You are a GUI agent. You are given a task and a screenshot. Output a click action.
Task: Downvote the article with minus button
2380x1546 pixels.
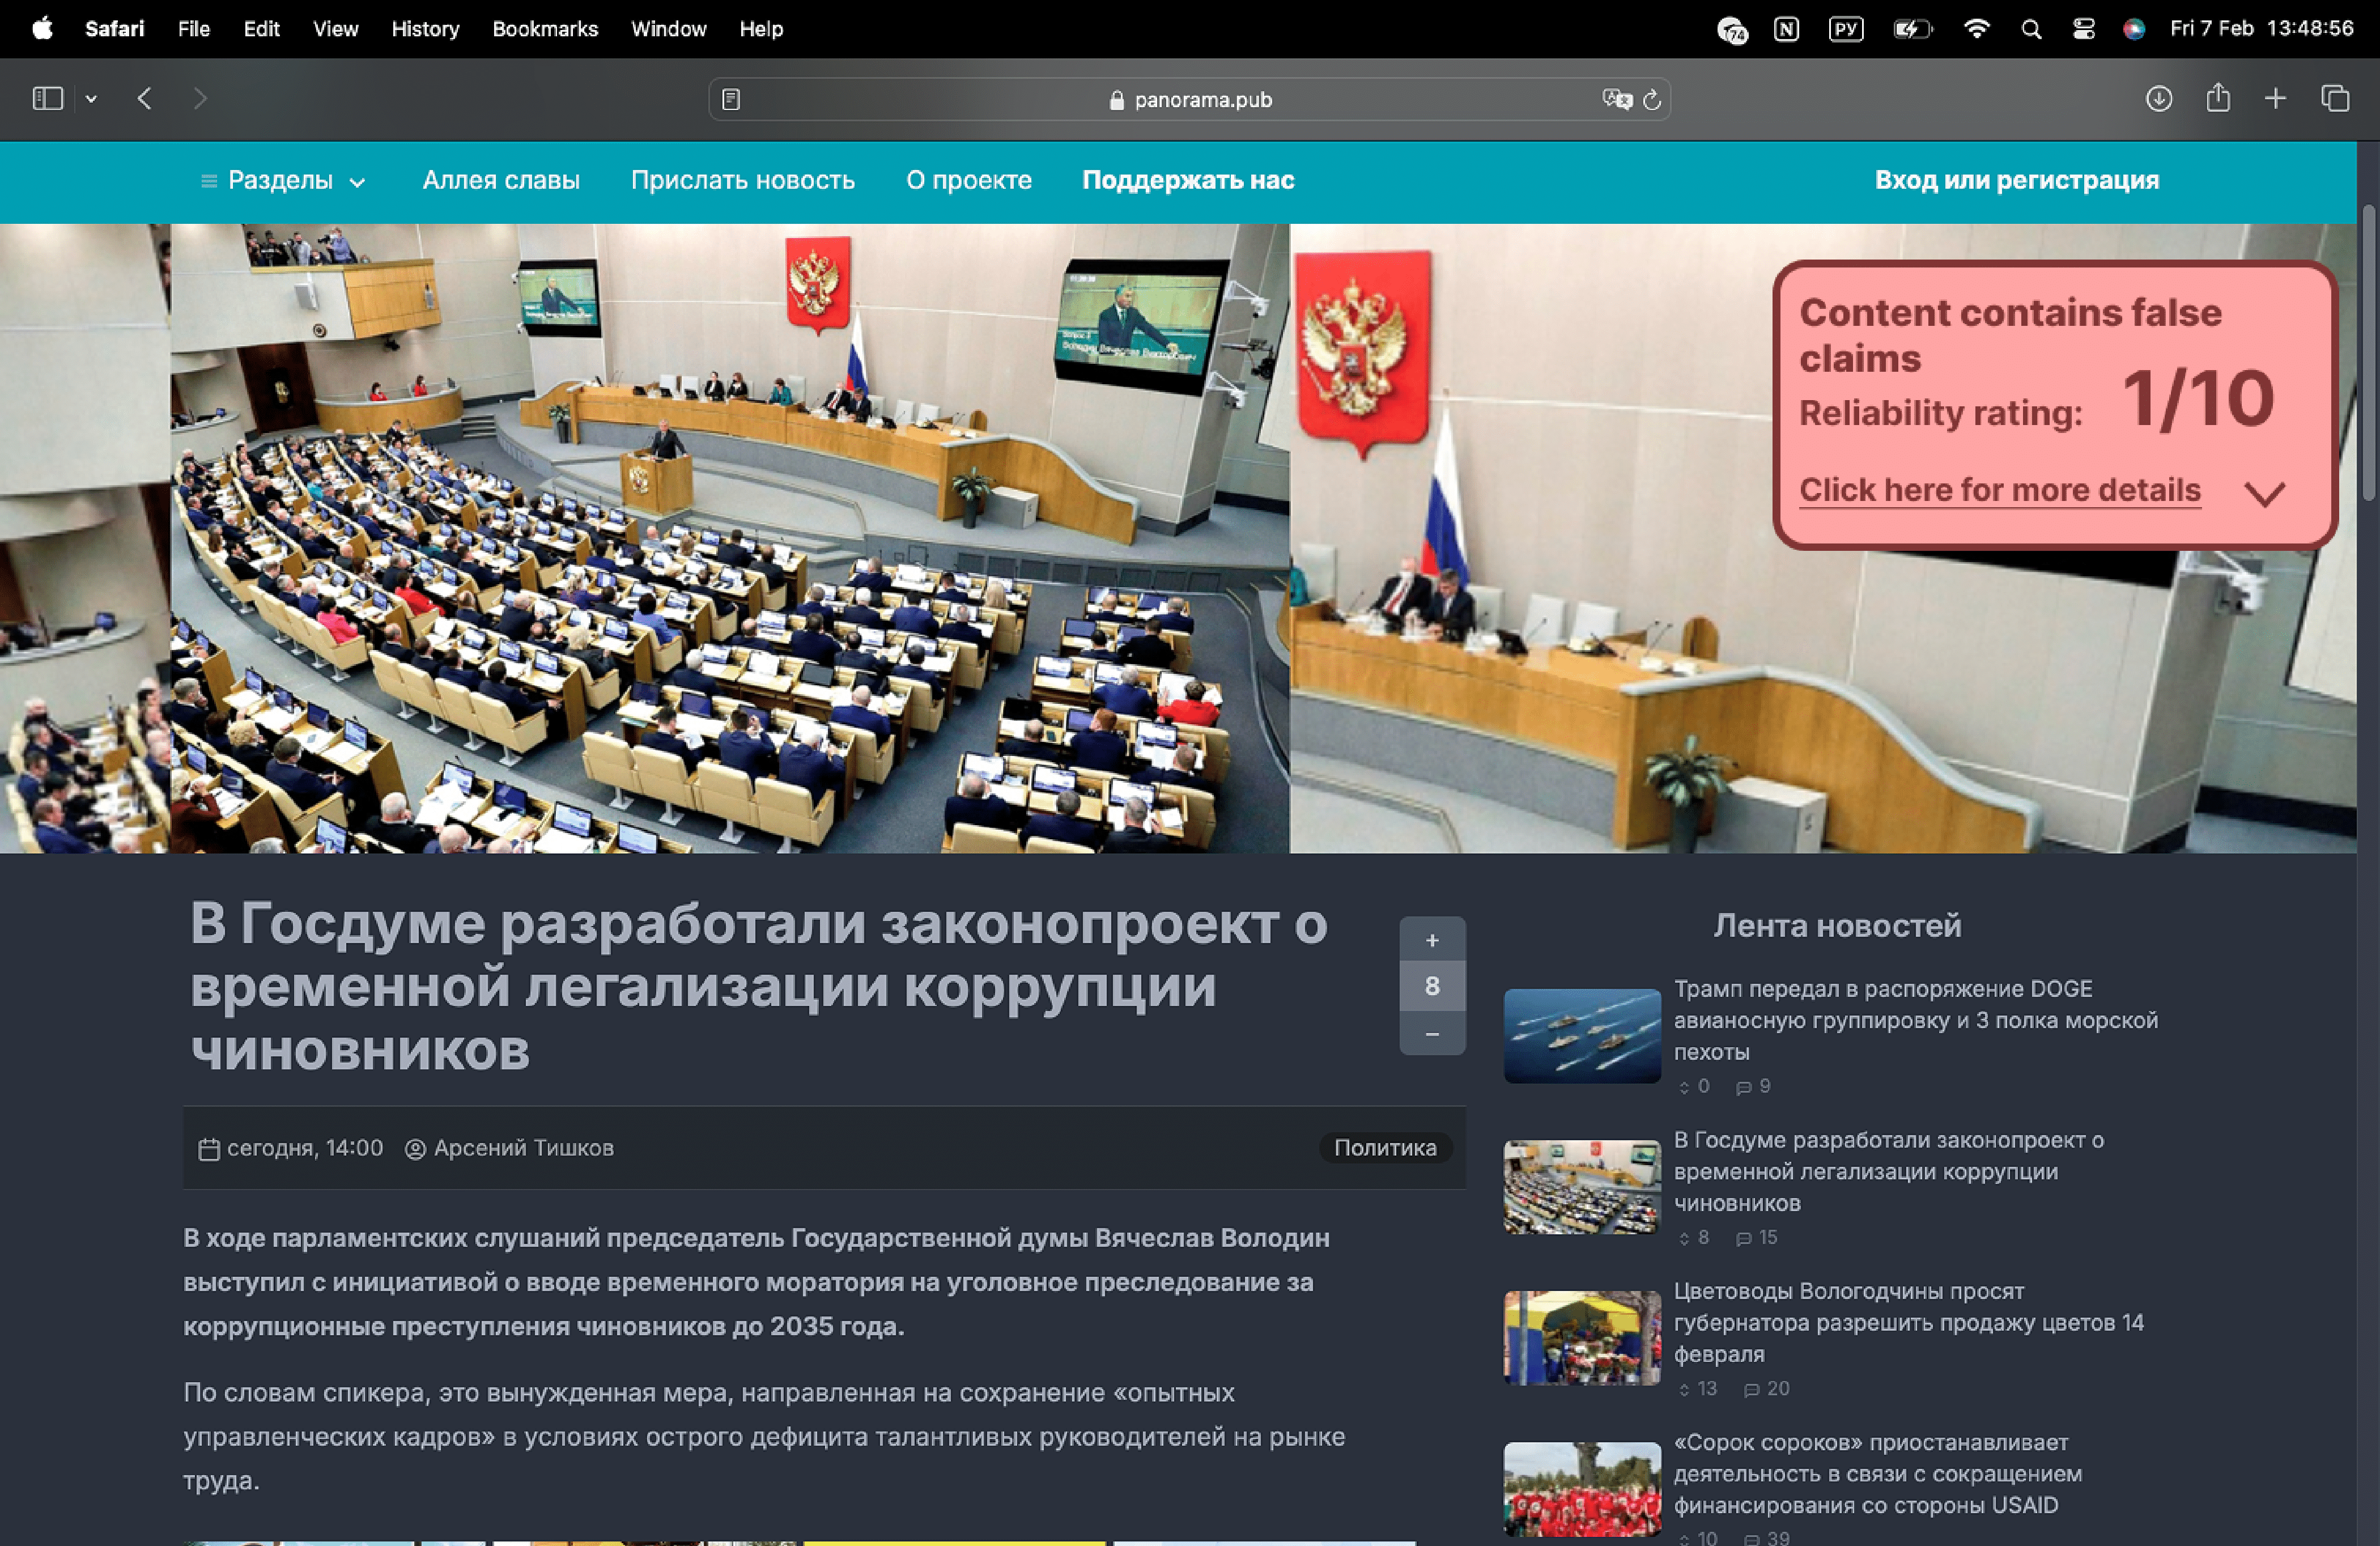[x=1432, y=1033]
